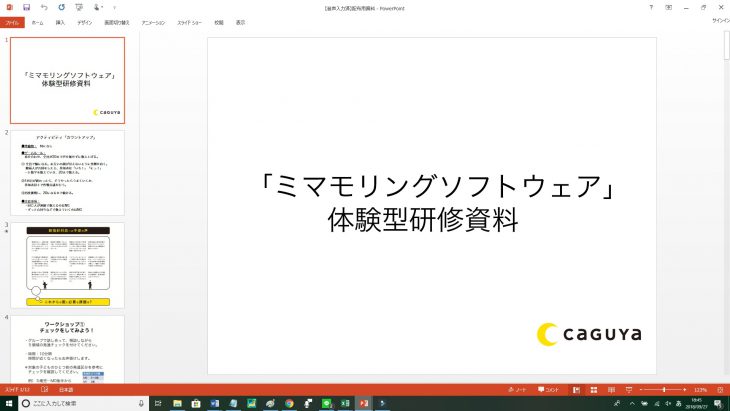Viewport: 730px width, 411px height.
Task: Click the slide count indicator in status bar
Action: 17,390
